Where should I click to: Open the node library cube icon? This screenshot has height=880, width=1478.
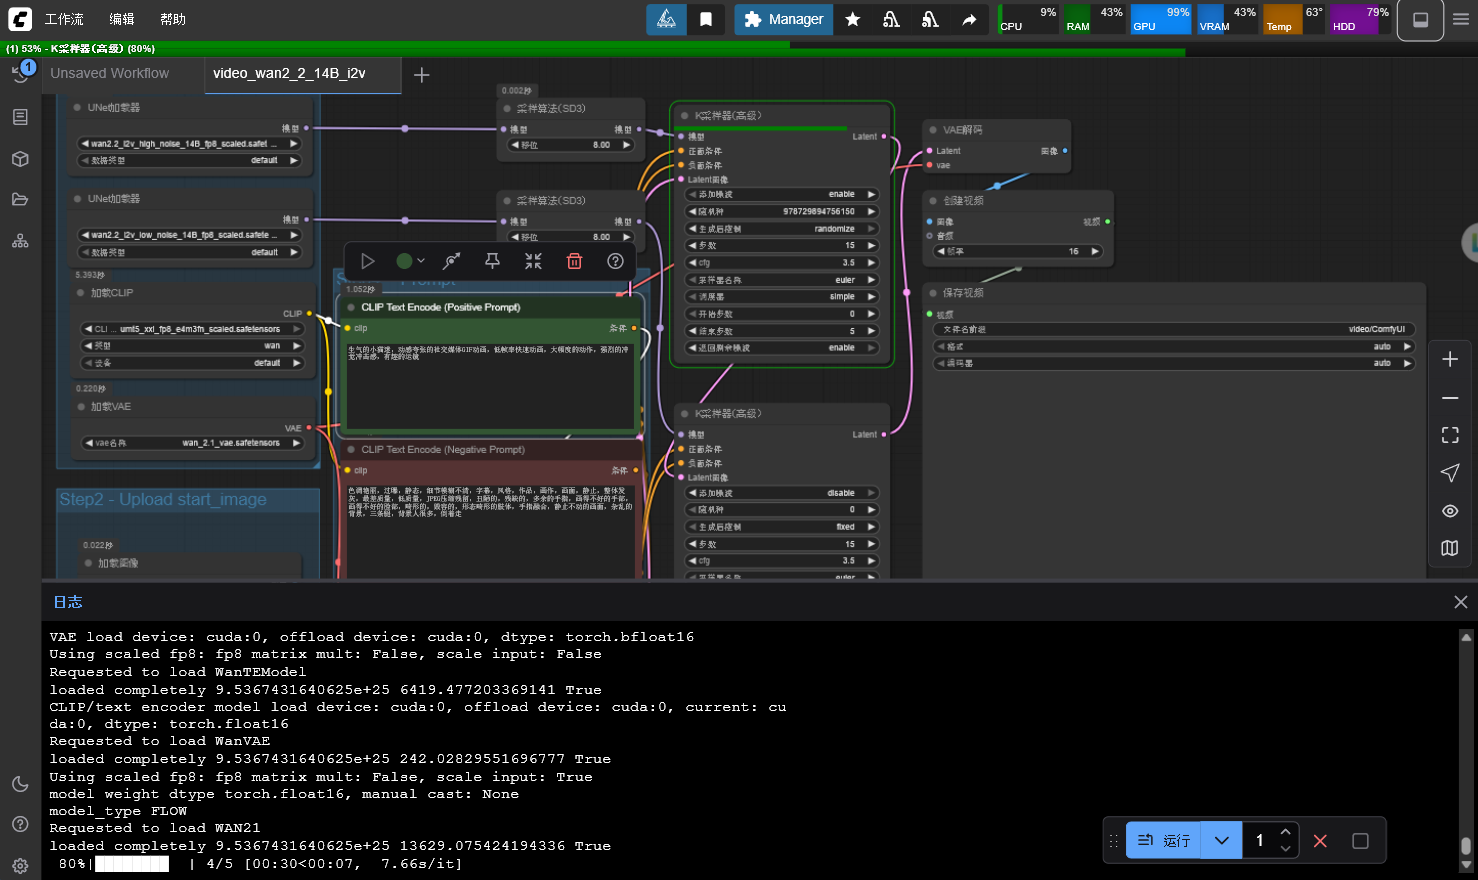(20, 159)
